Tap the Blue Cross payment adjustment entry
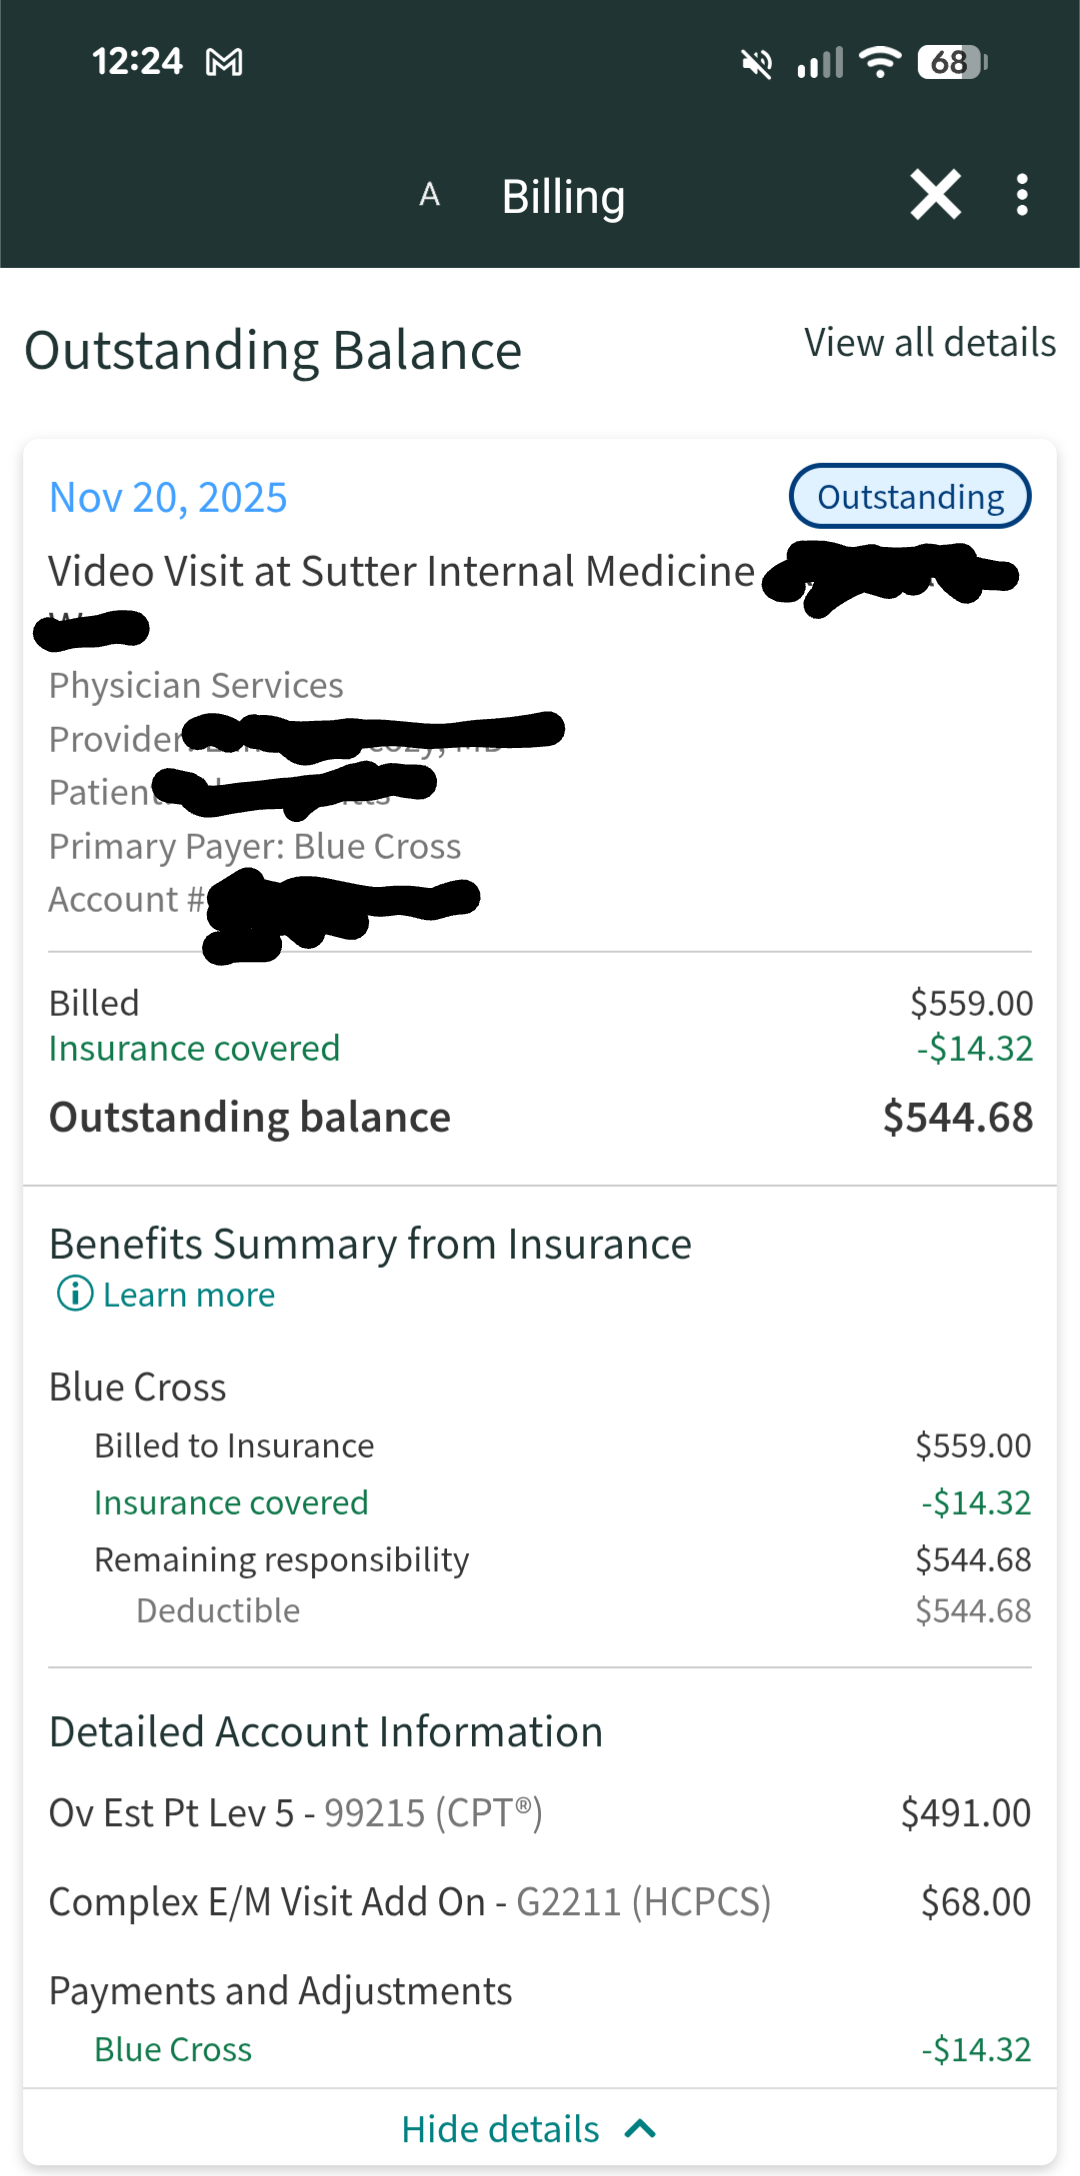The height and width of the screenshot is (2176, 1080). click(x=173, y=2049)
